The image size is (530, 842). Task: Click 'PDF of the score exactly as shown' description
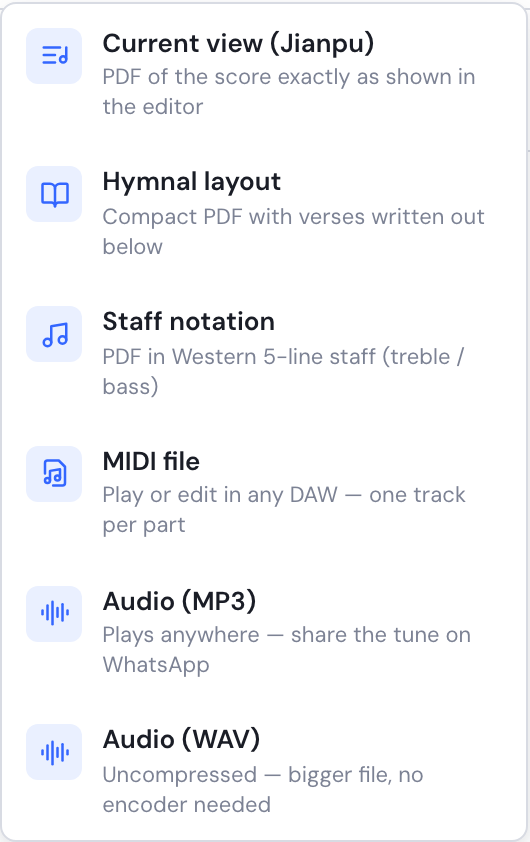(x=289, y=92)
